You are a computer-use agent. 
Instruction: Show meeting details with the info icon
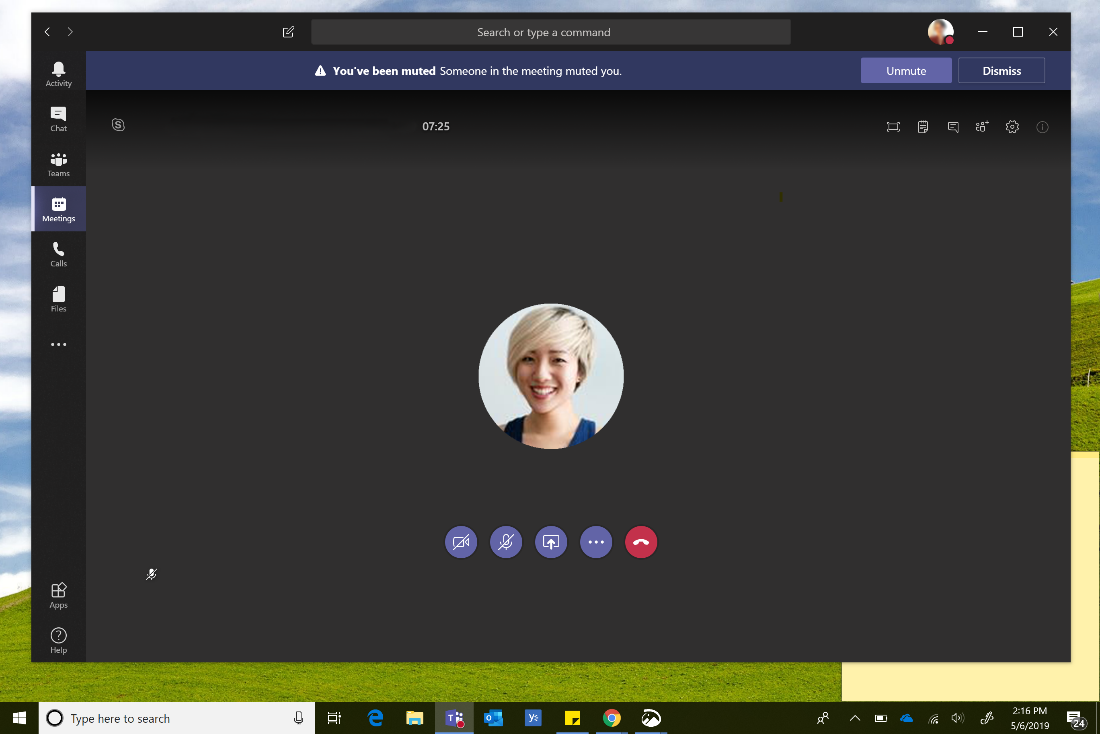tap(1042, 127)
